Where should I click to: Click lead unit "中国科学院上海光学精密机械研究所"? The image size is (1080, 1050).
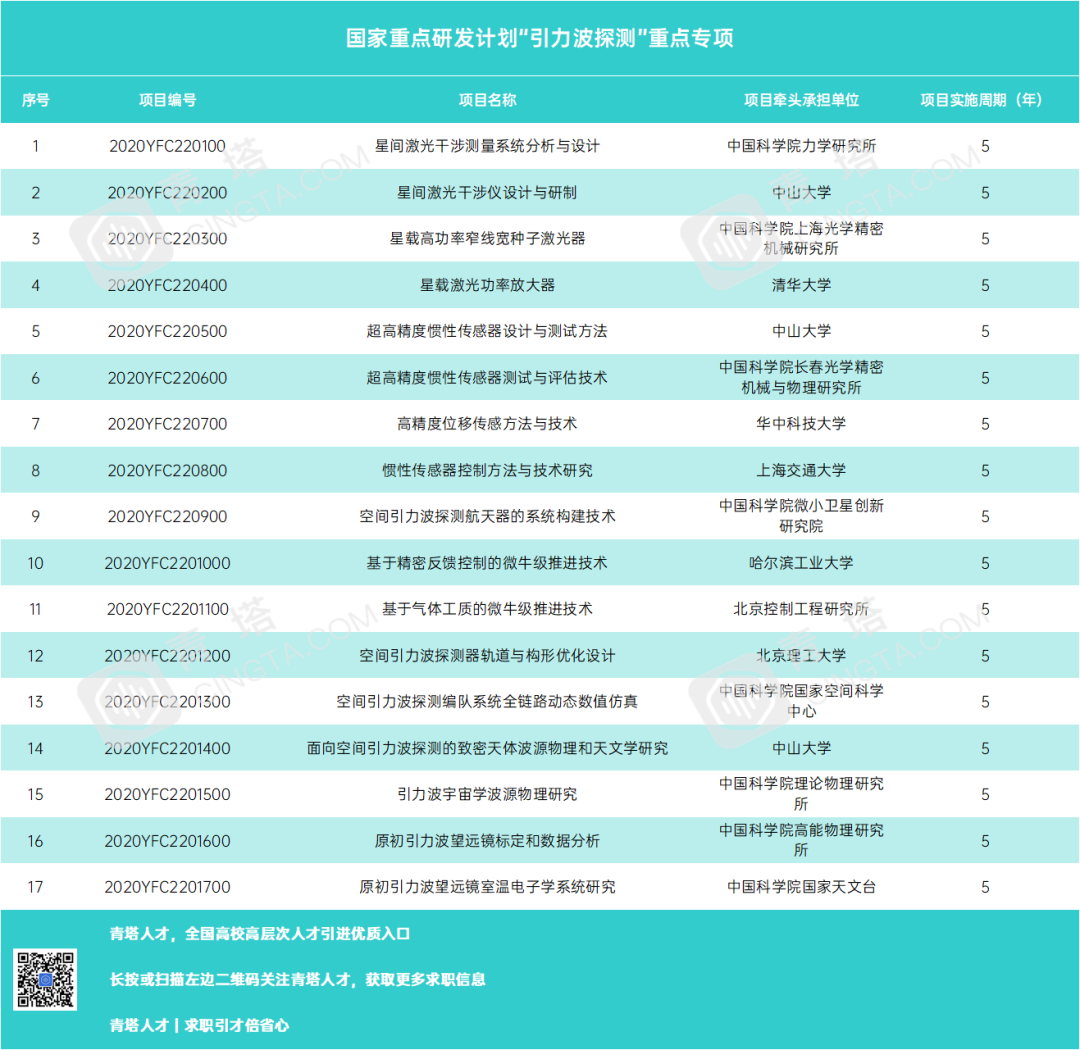(801, 238)
